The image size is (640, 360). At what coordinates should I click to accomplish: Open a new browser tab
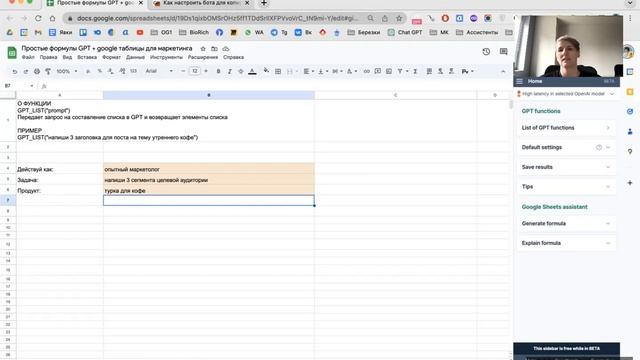pyautogui.click(x=264, y=3)
